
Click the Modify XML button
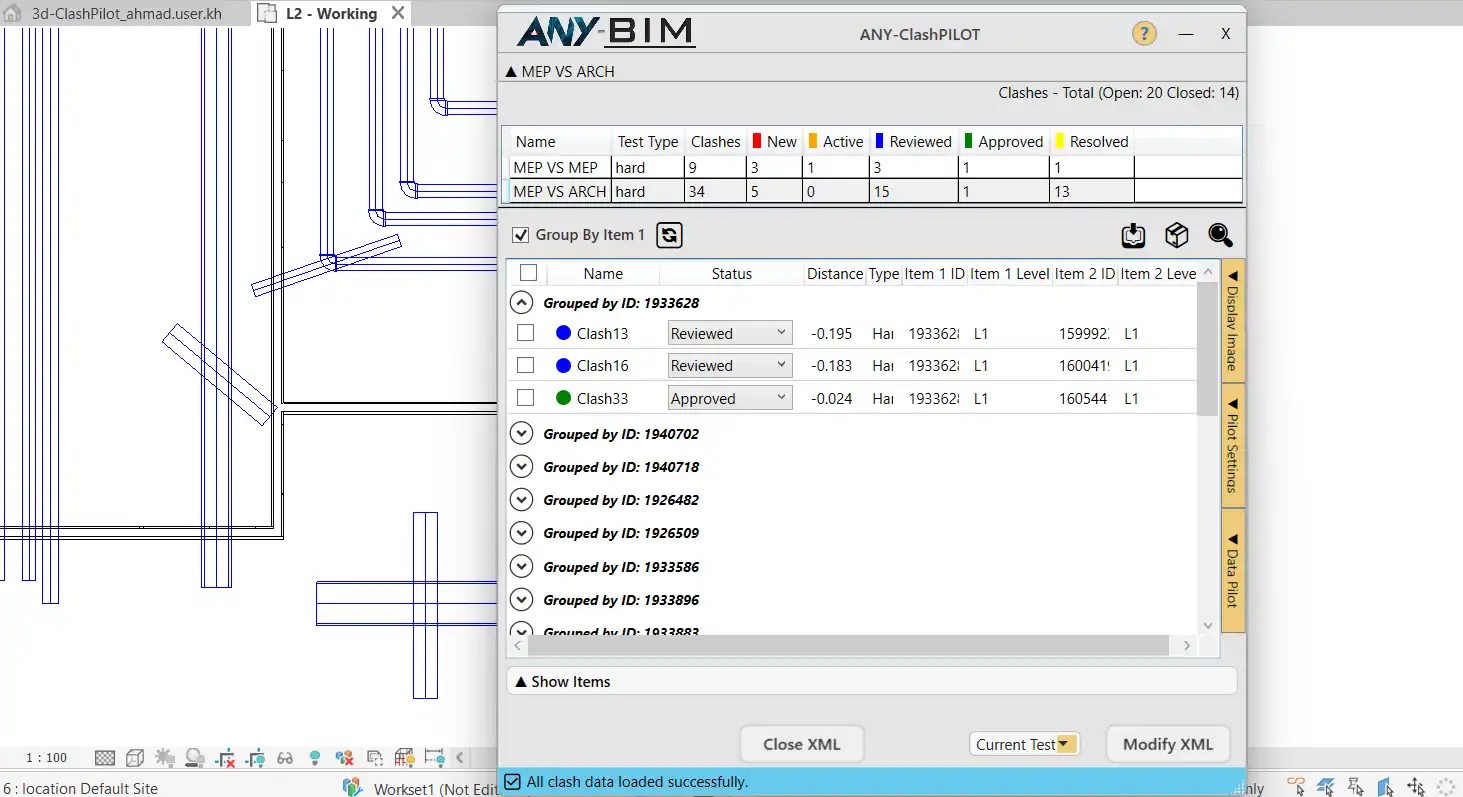tap(1168, 744)
